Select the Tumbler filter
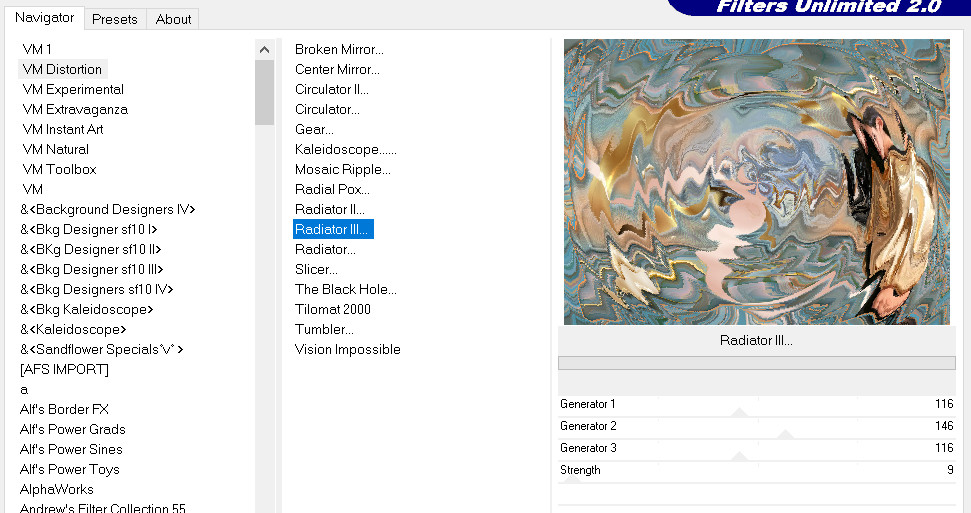The height and width of the screenshot is (513, 971). [x=324, y=329]
